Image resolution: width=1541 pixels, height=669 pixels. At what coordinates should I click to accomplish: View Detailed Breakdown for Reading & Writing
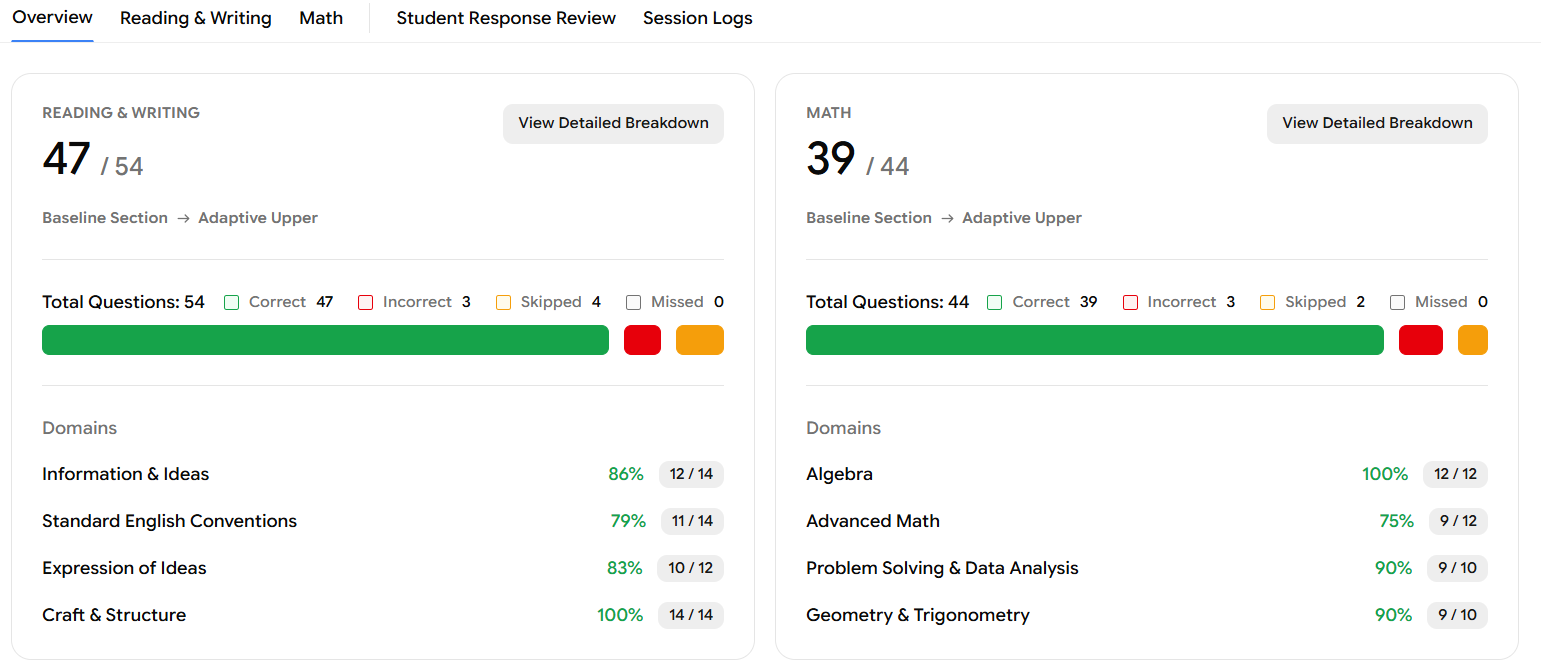613,123
